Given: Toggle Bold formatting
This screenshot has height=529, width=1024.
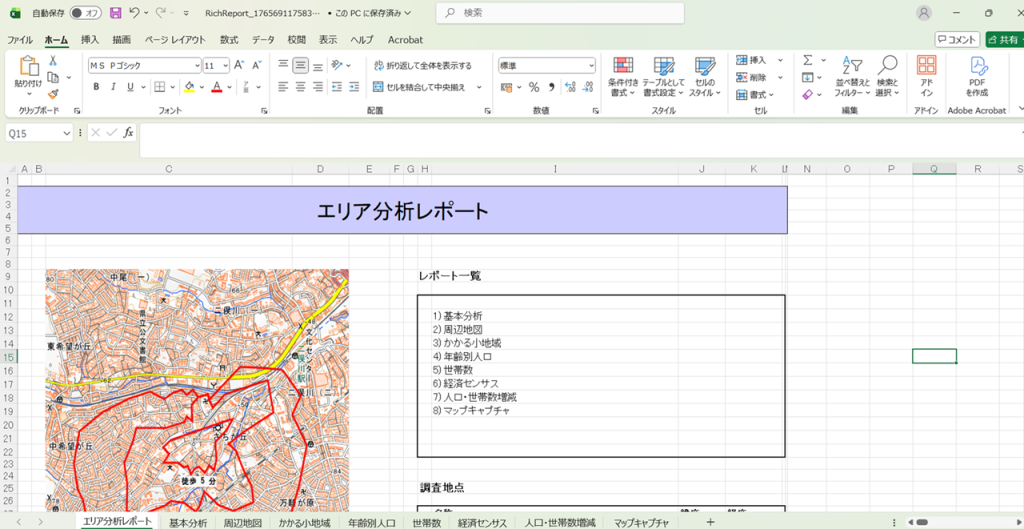Looking at the screenshot, I should coord(96,87).
